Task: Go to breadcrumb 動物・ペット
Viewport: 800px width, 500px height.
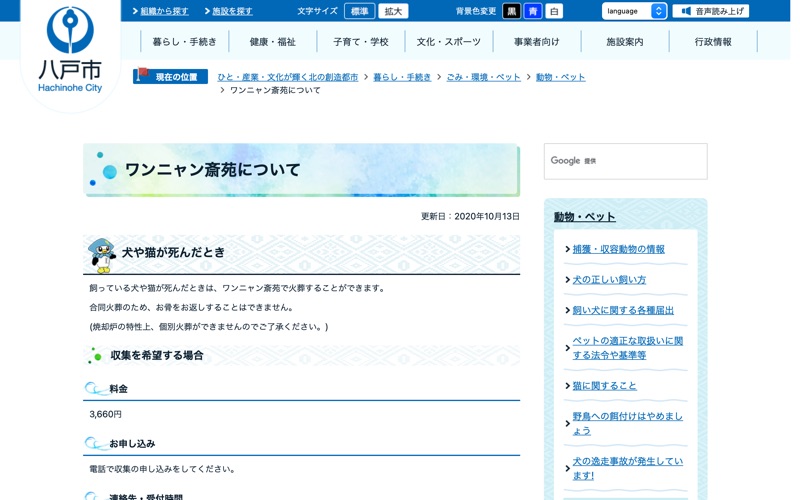Action: (x=560, y=77)
